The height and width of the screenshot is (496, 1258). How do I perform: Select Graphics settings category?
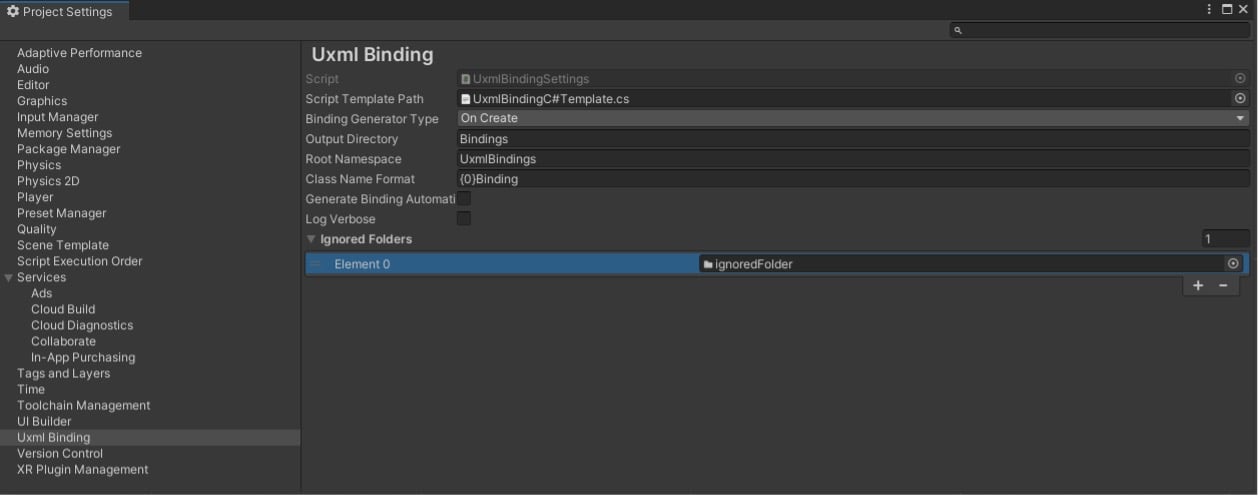coord(42,101)
